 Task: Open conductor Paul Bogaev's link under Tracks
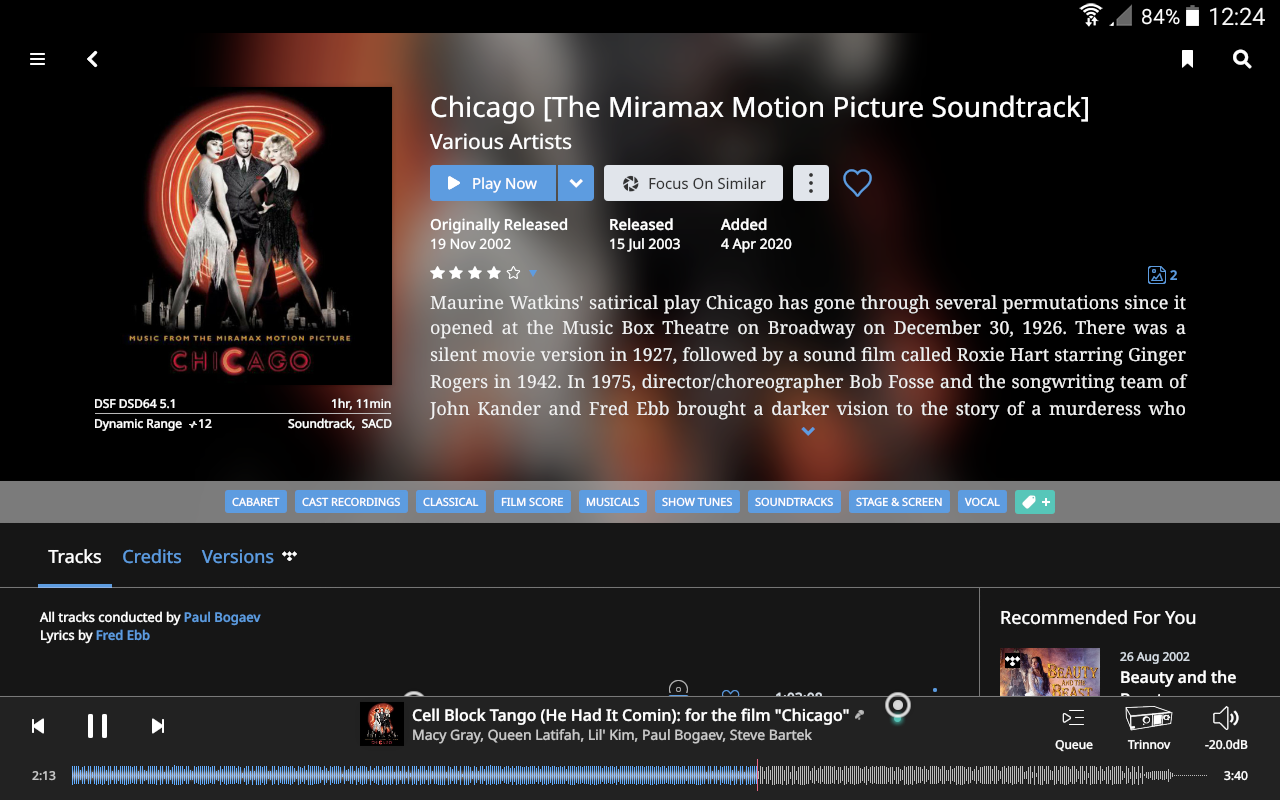coord(222,617)
